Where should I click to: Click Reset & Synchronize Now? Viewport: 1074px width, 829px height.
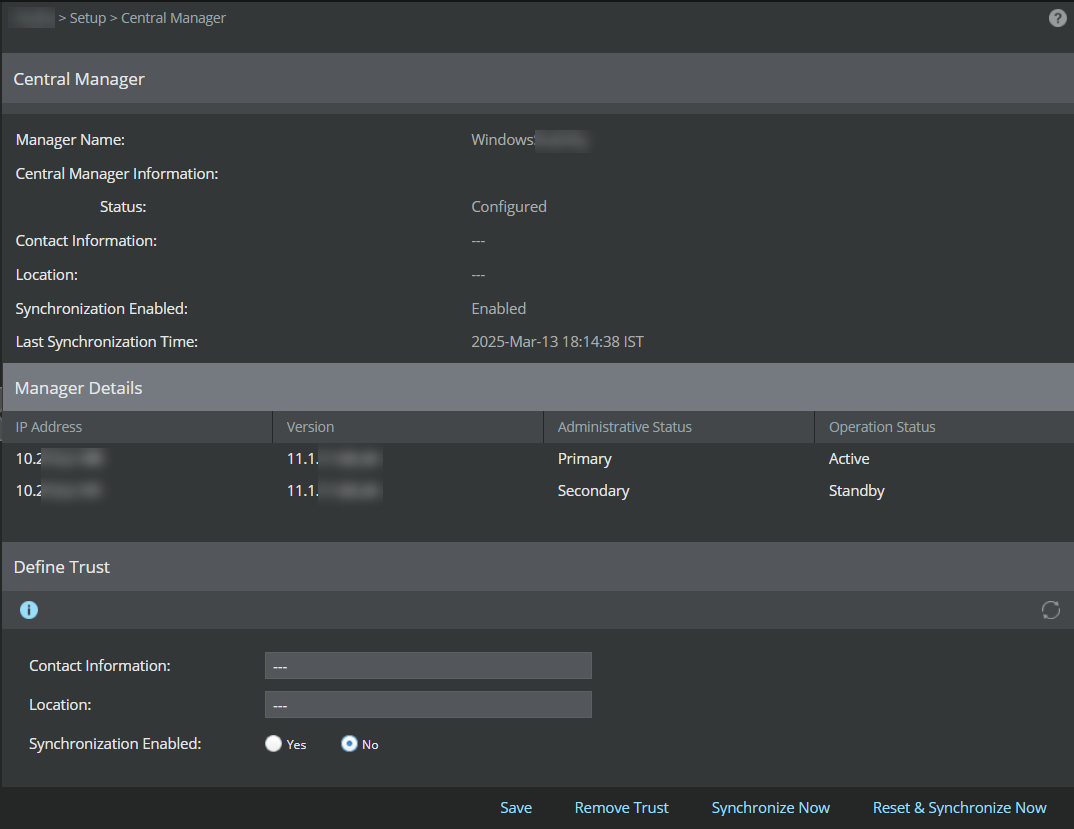[x=960, y=808]
